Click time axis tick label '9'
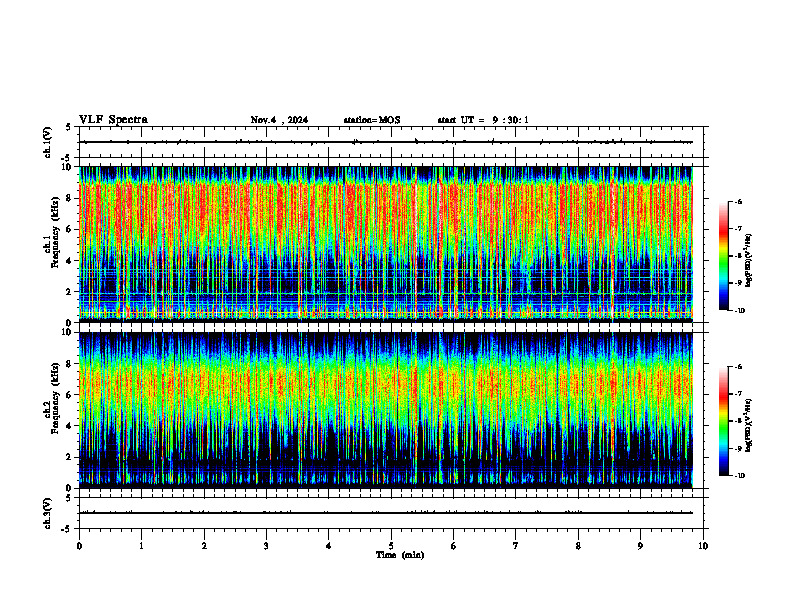This screenshot has width=792, height=612. (x=640, y=546)
